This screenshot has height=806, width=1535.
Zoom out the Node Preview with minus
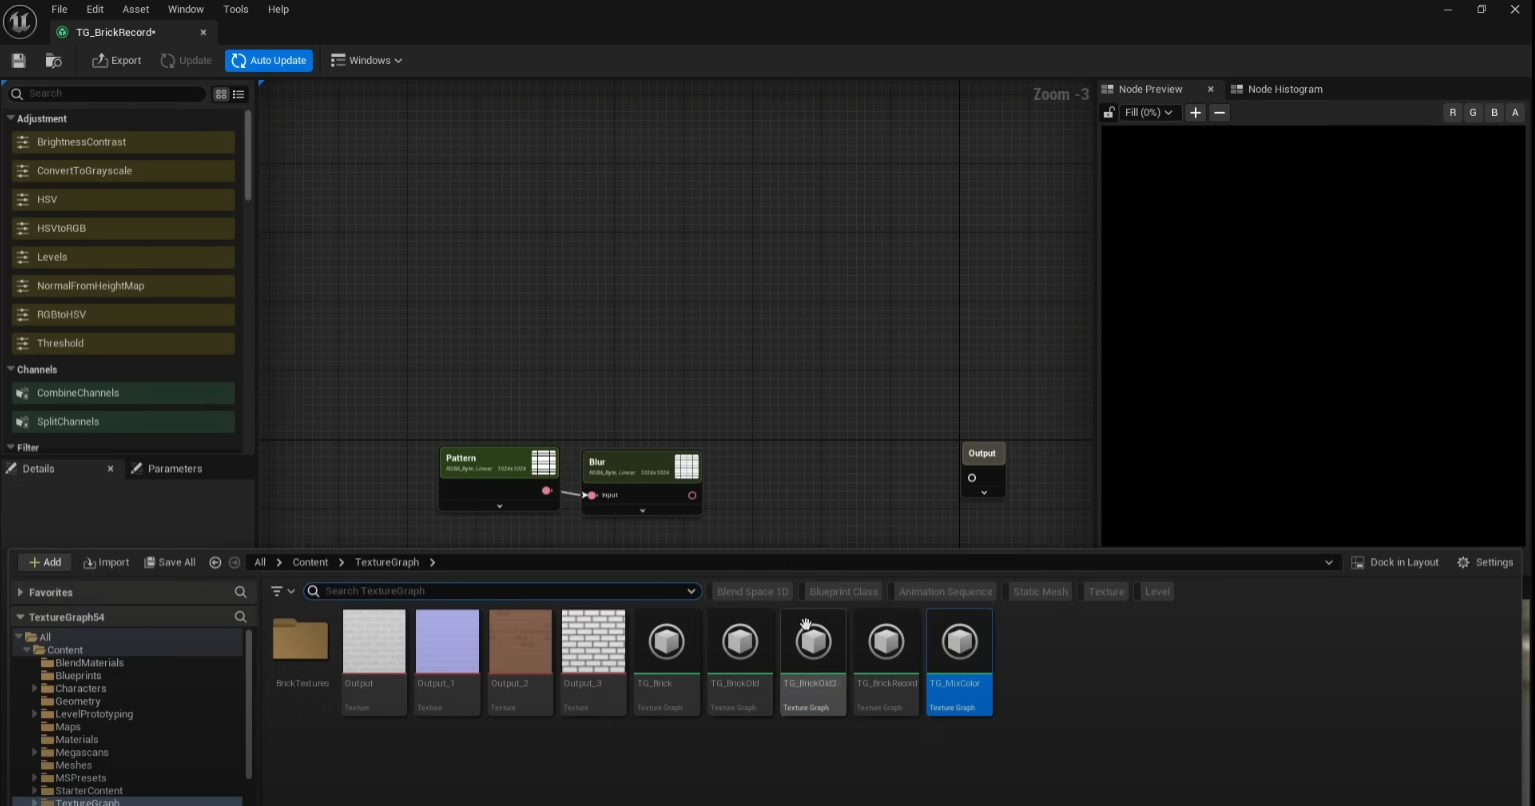(x=1219, y=113)
